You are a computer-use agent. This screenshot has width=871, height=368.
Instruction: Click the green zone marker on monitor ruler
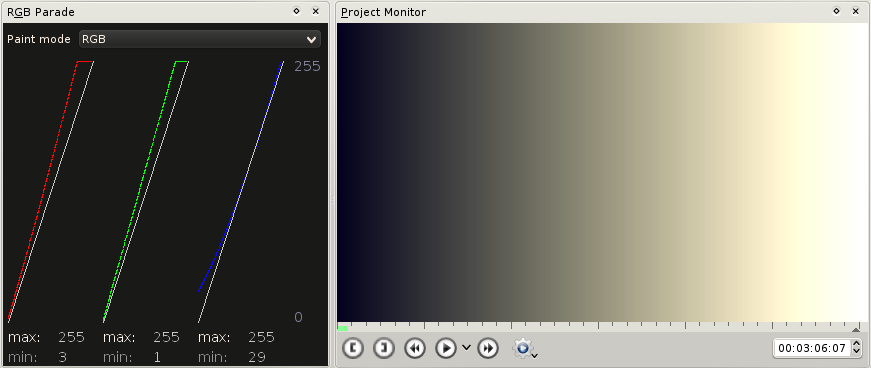(x=343, y=329)
